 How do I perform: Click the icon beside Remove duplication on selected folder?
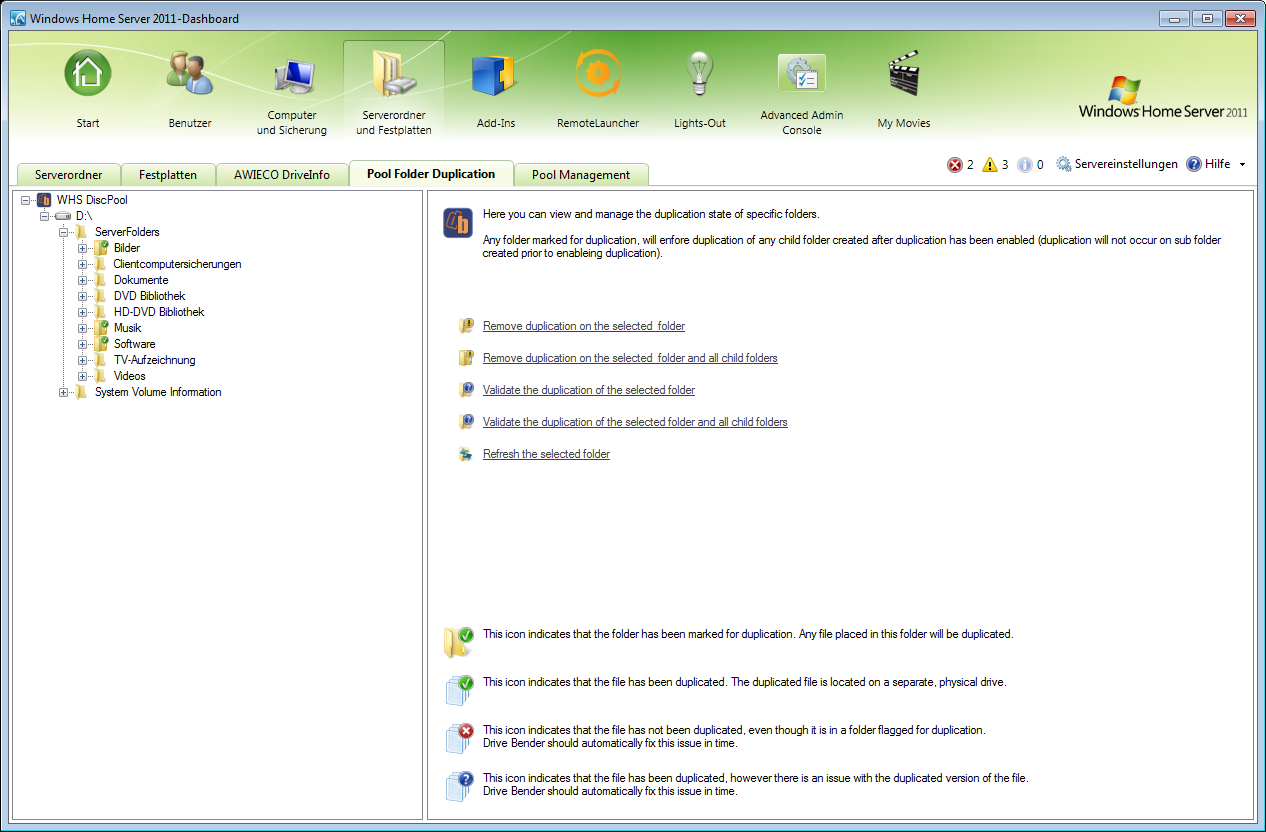[x=466, y=326]
